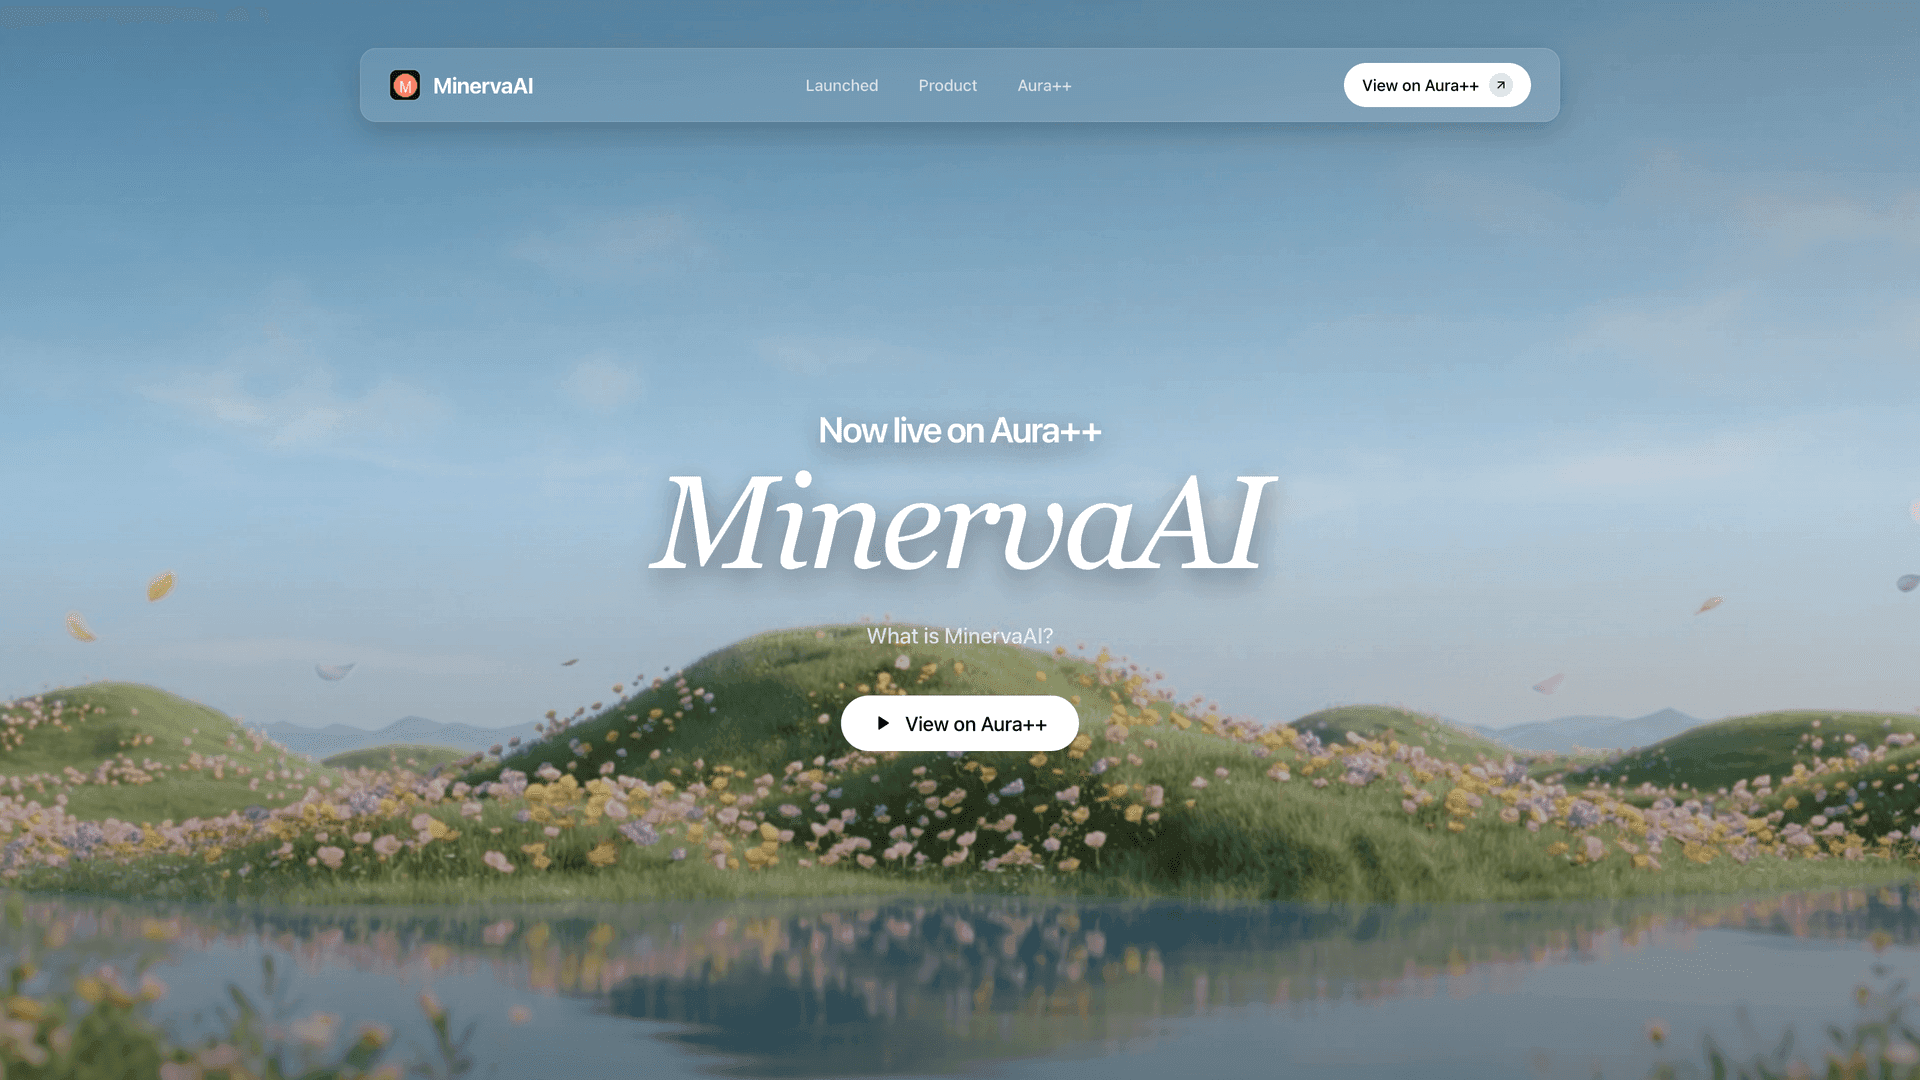Click the large MinervaAI hero title
1920x1080 pixels.
(x=962, y=523)
